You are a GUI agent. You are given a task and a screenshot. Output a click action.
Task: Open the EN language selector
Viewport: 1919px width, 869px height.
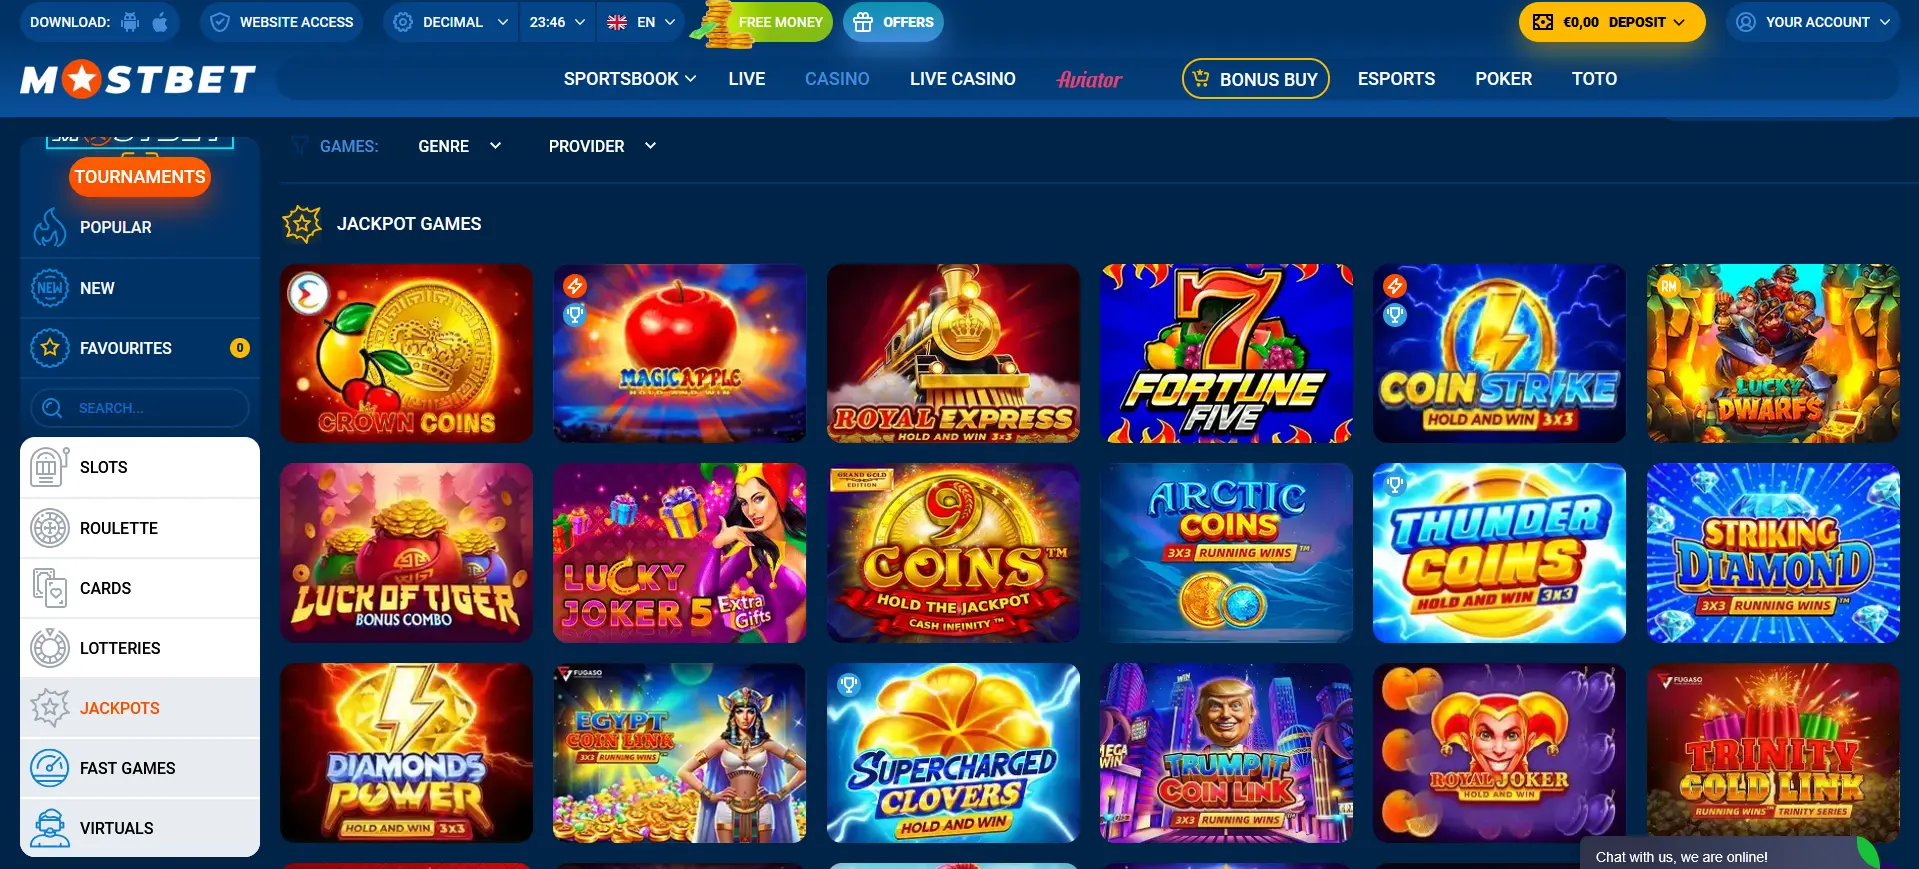tap(641, 22)
